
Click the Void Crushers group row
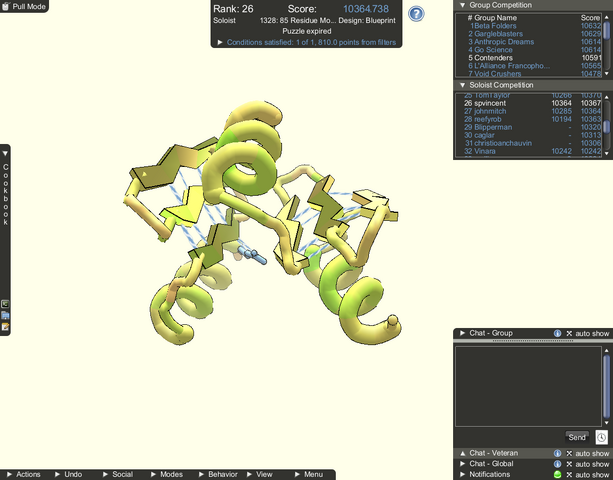coord(534,73)
